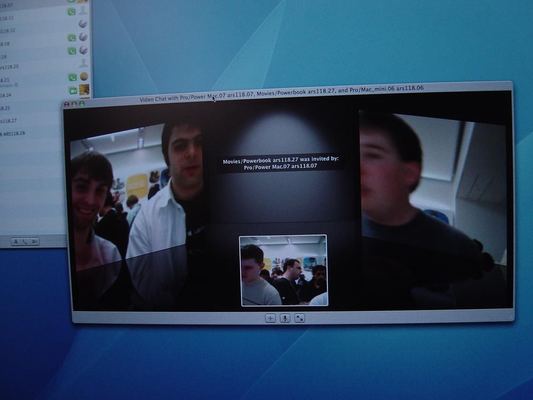The width and height of the screenshot is (533, 400).
Task: Switch the video chat to full screen
Action: [x=299, y=318]
